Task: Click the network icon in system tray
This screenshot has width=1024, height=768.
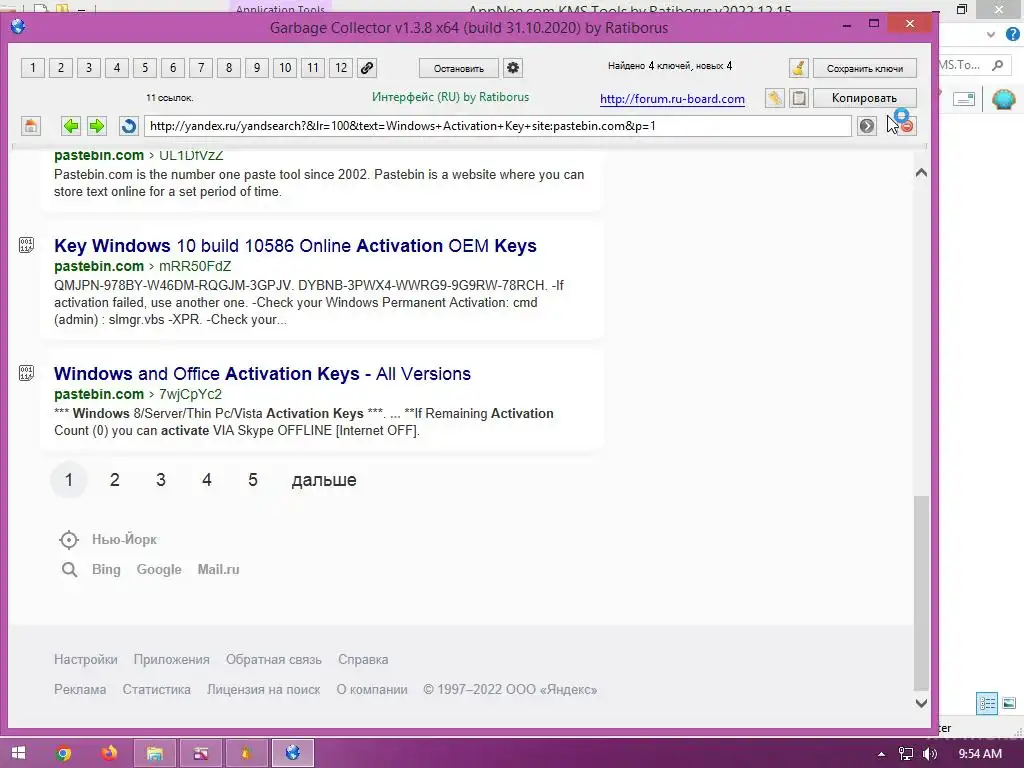Action: point(906,754)
